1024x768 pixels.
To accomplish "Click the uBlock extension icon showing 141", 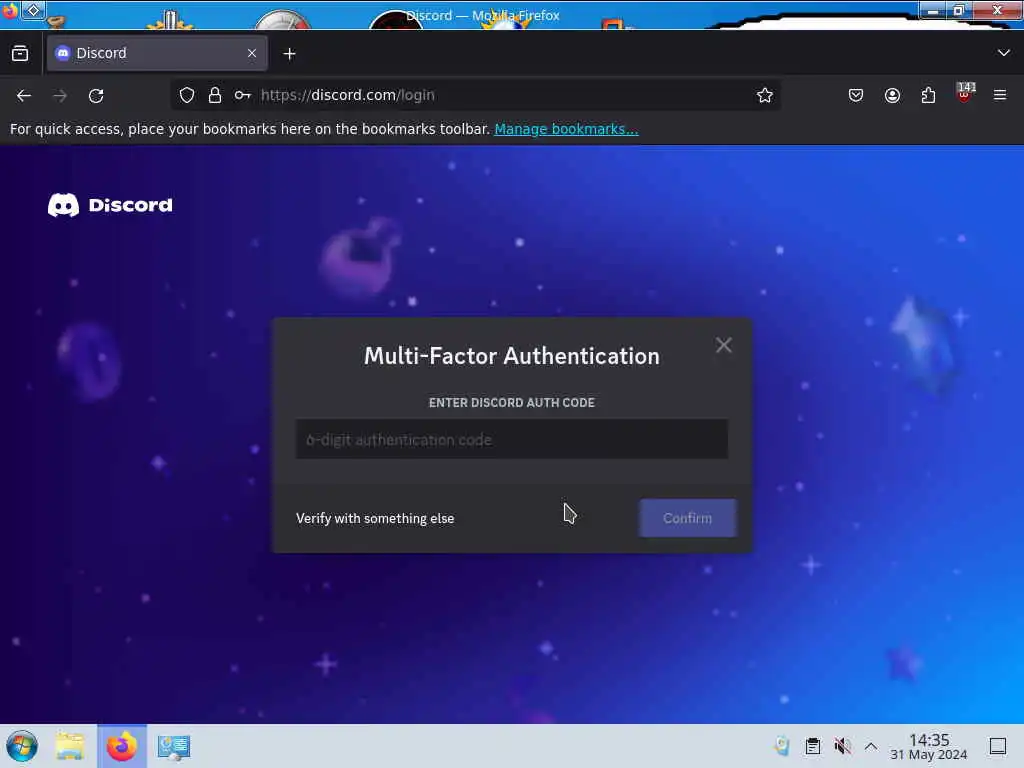I will point(965,93).
